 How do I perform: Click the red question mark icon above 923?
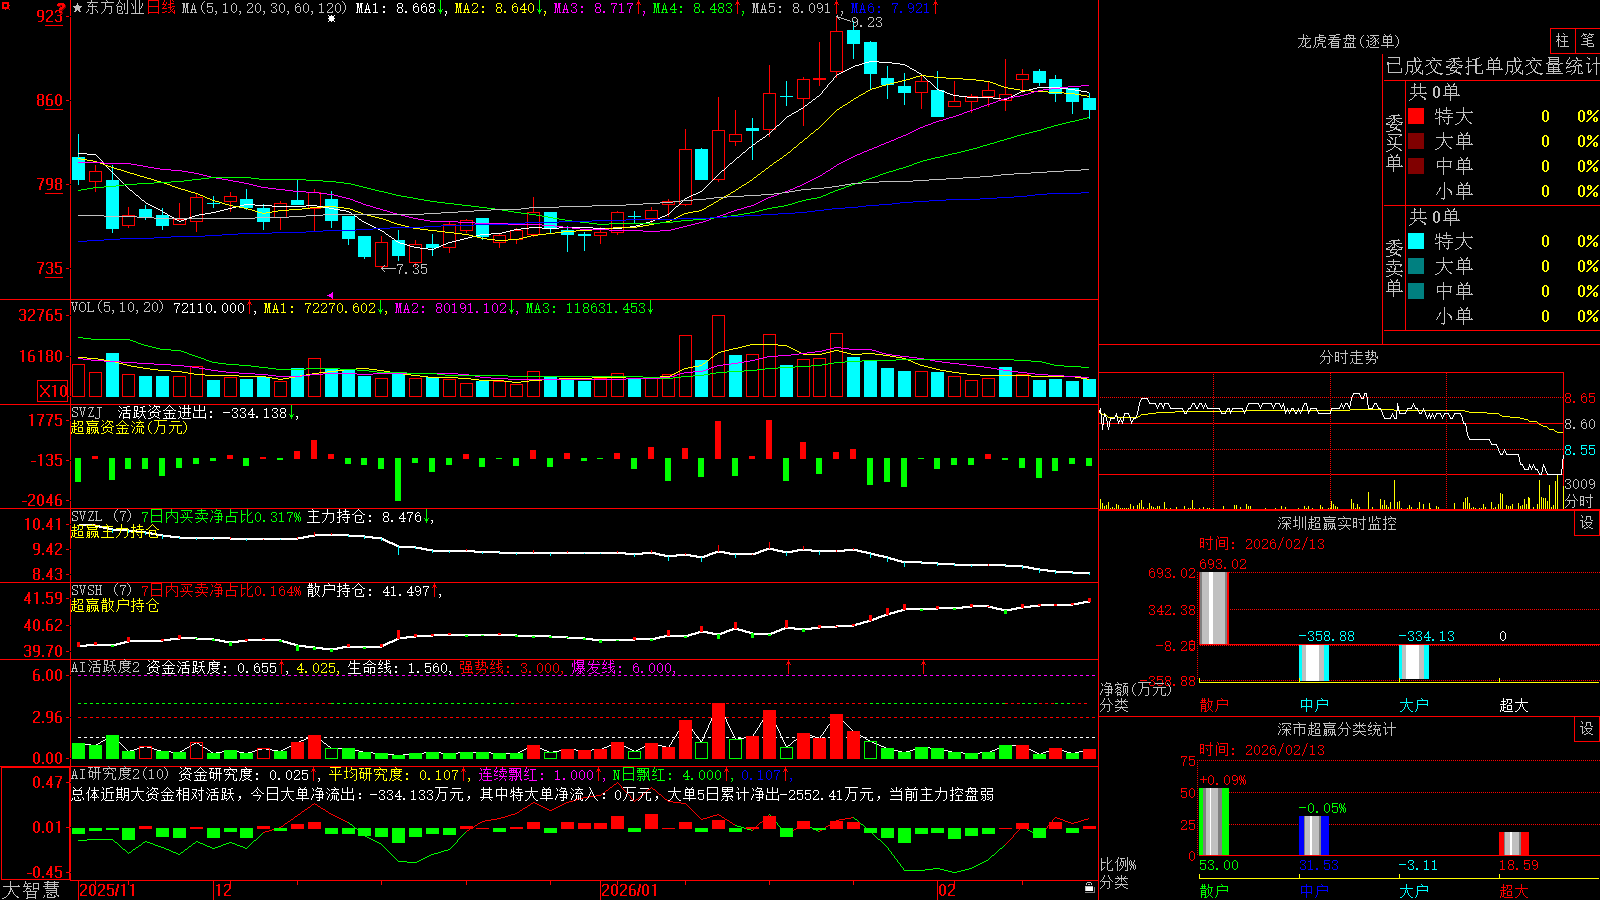point(61,6)
